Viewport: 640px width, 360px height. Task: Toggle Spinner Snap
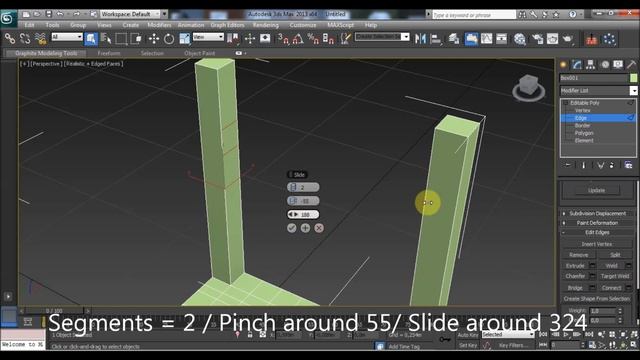328,39
